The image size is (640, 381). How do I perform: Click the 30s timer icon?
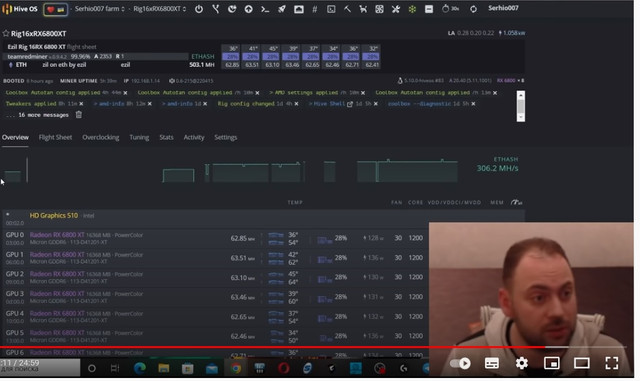450,9
